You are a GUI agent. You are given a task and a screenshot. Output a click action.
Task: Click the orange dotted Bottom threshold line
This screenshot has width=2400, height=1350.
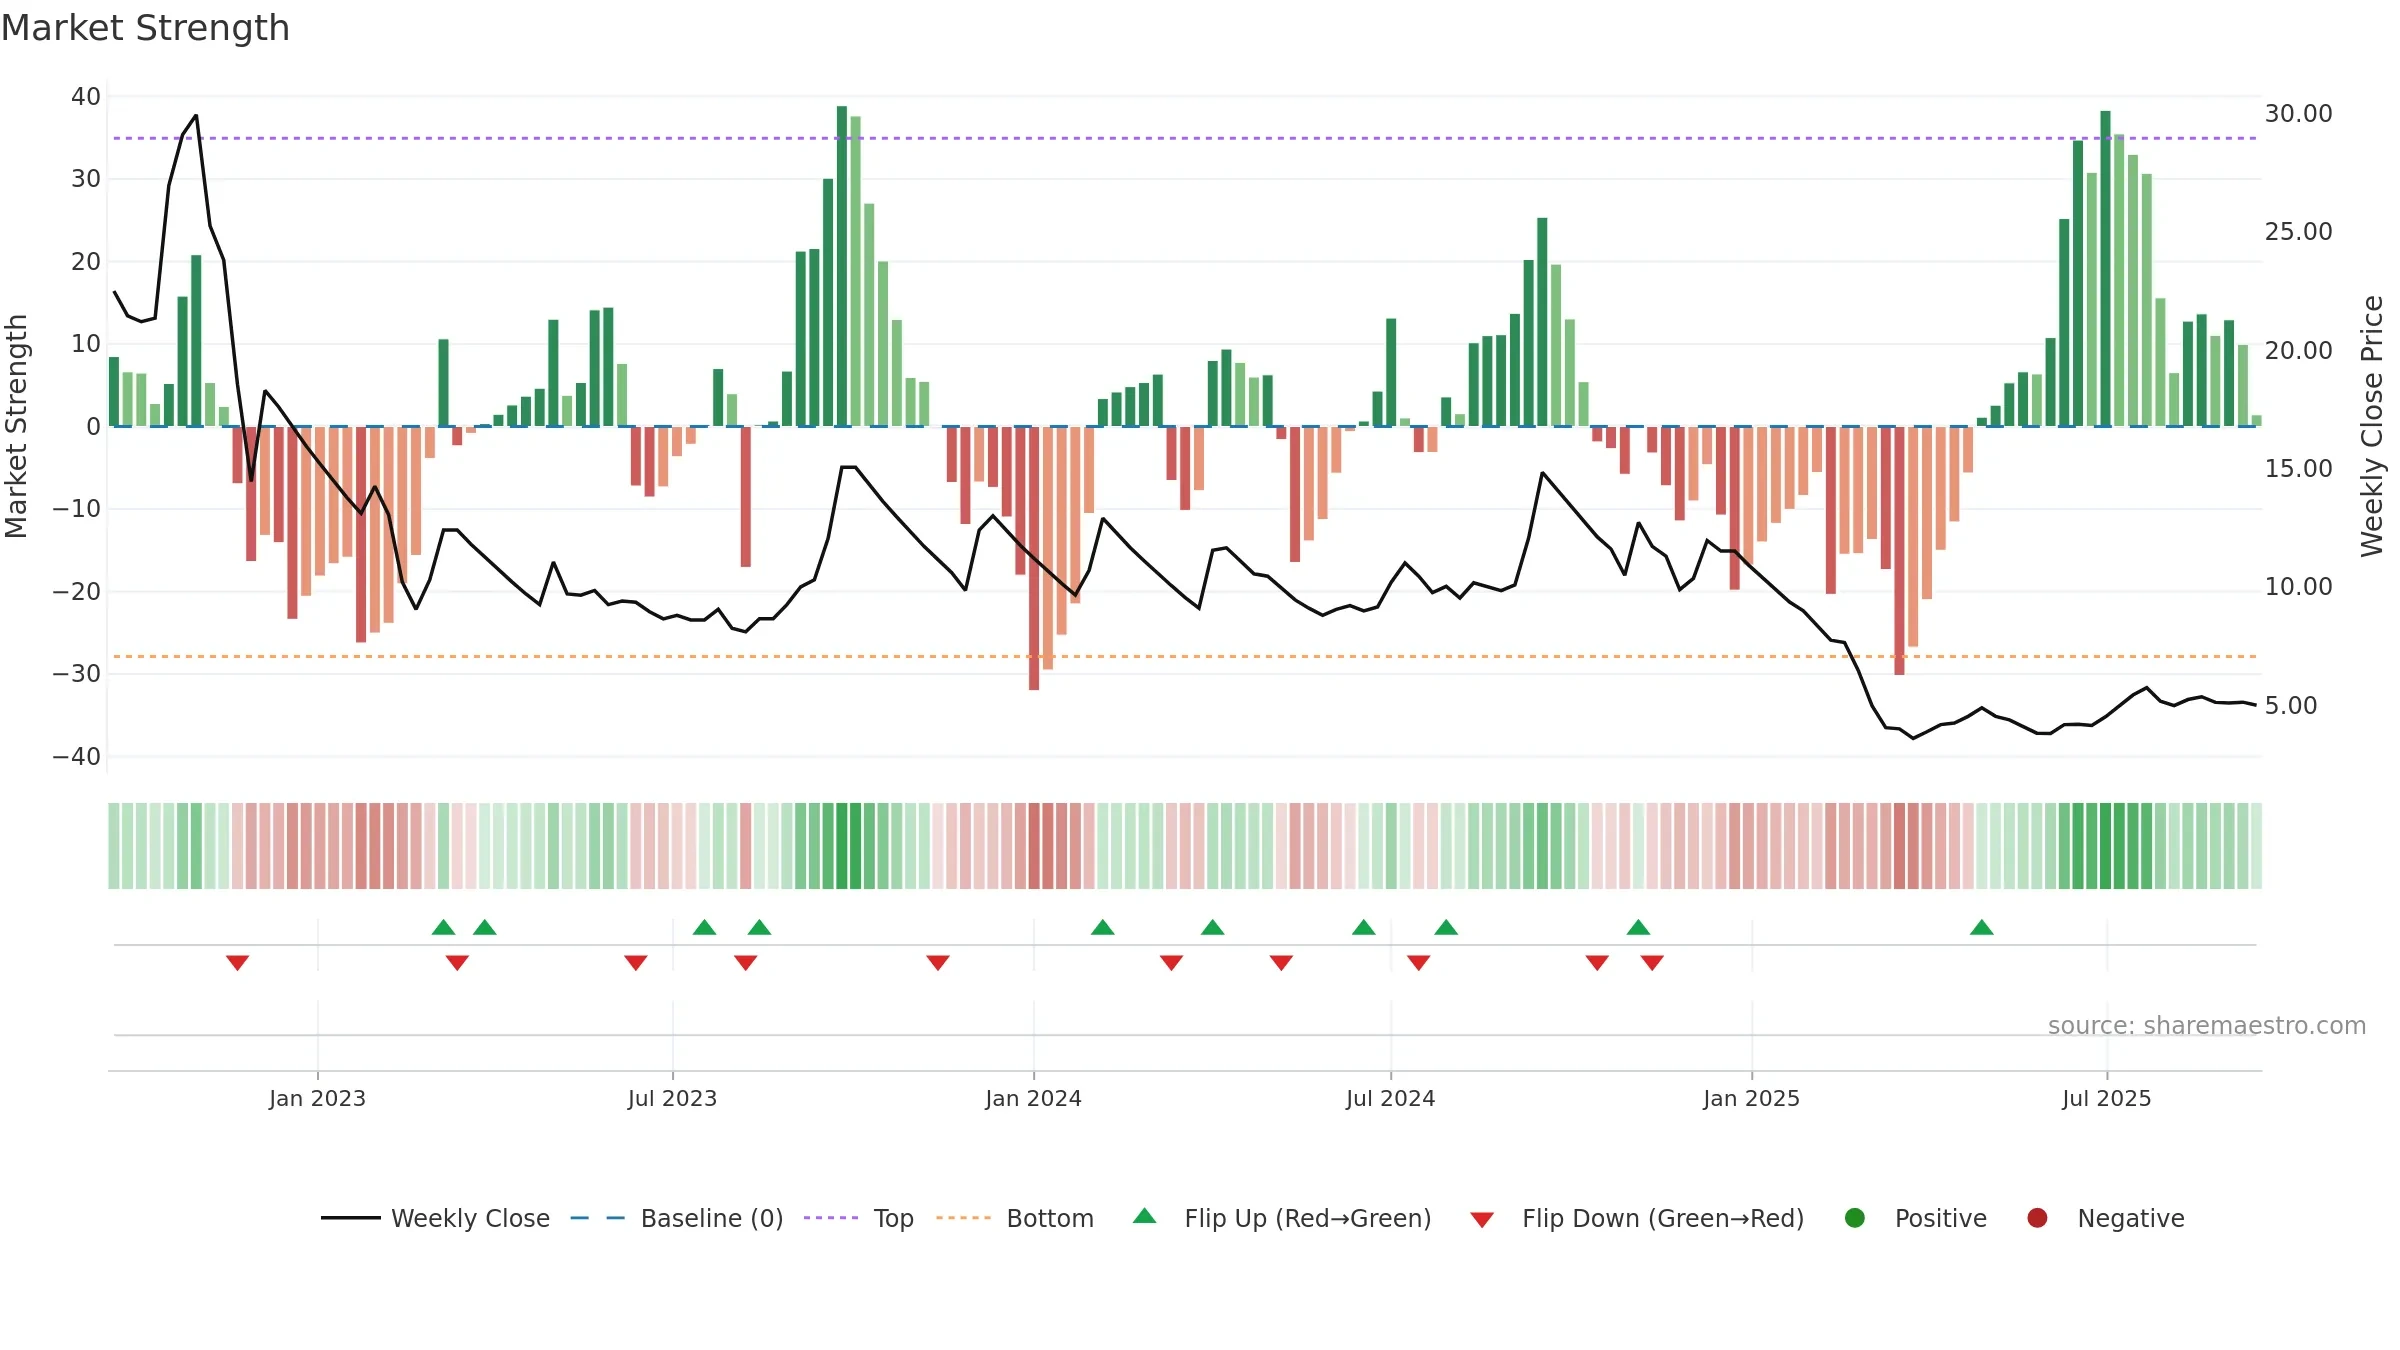point(1185,657)
